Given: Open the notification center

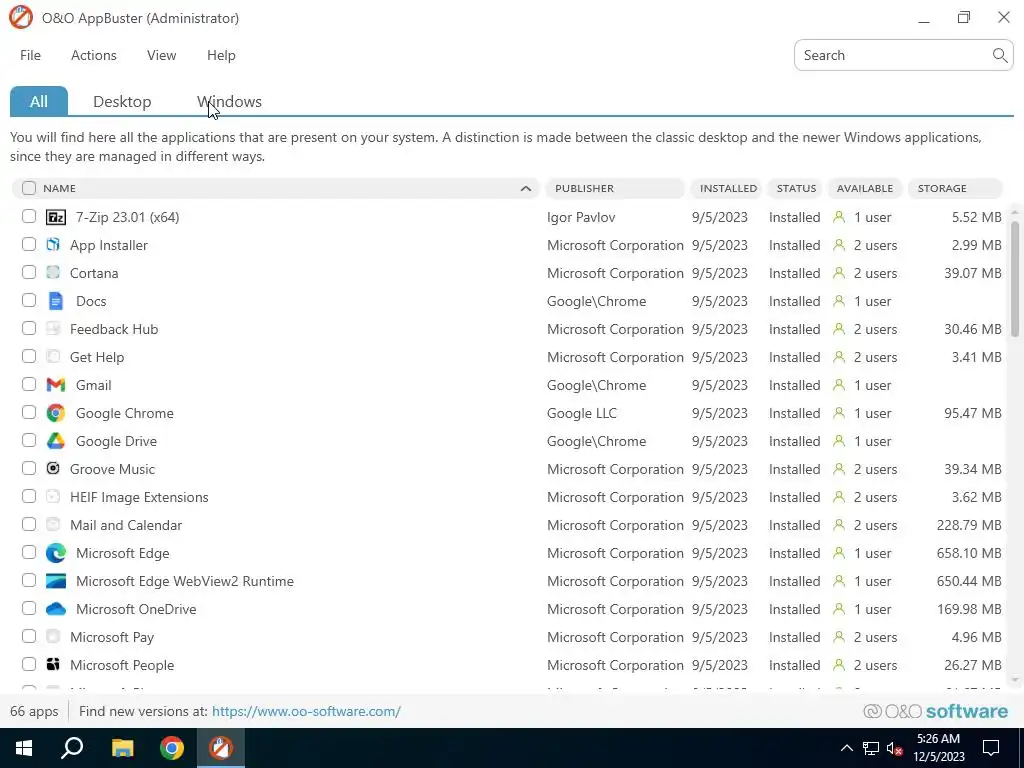Looking at the screenshot, I should (991, 748).
